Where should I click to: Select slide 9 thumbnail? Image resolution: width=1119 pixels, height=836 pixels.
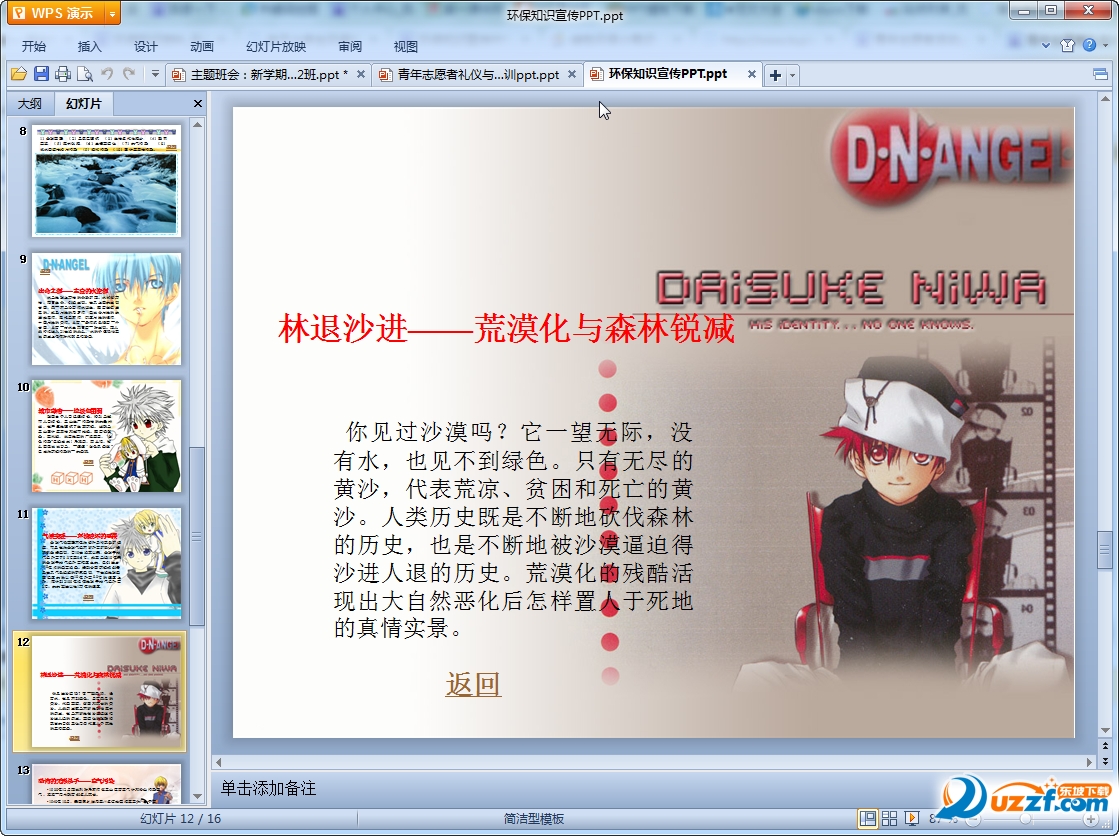(x=106, y=308)
